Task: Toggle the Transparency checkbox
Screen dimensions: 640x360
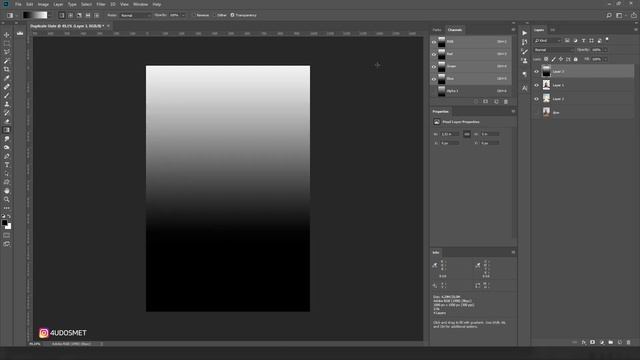Action: (232, 15)
